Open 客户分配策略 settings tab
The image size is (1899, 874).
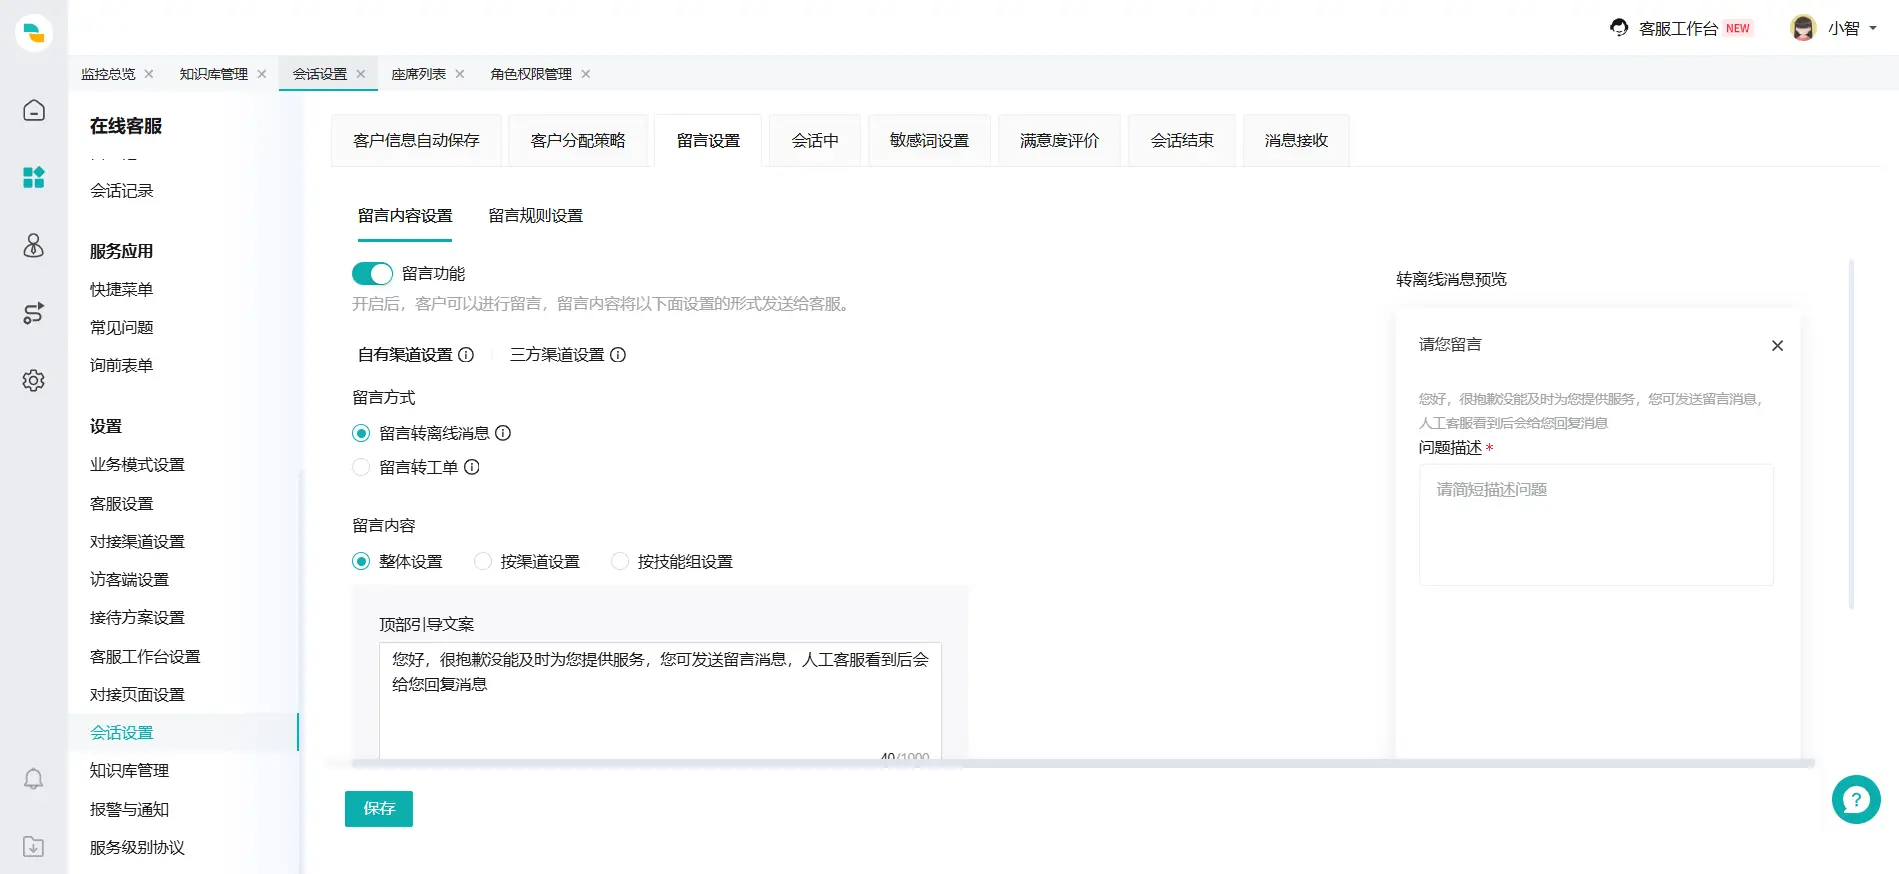pos(578,141)
